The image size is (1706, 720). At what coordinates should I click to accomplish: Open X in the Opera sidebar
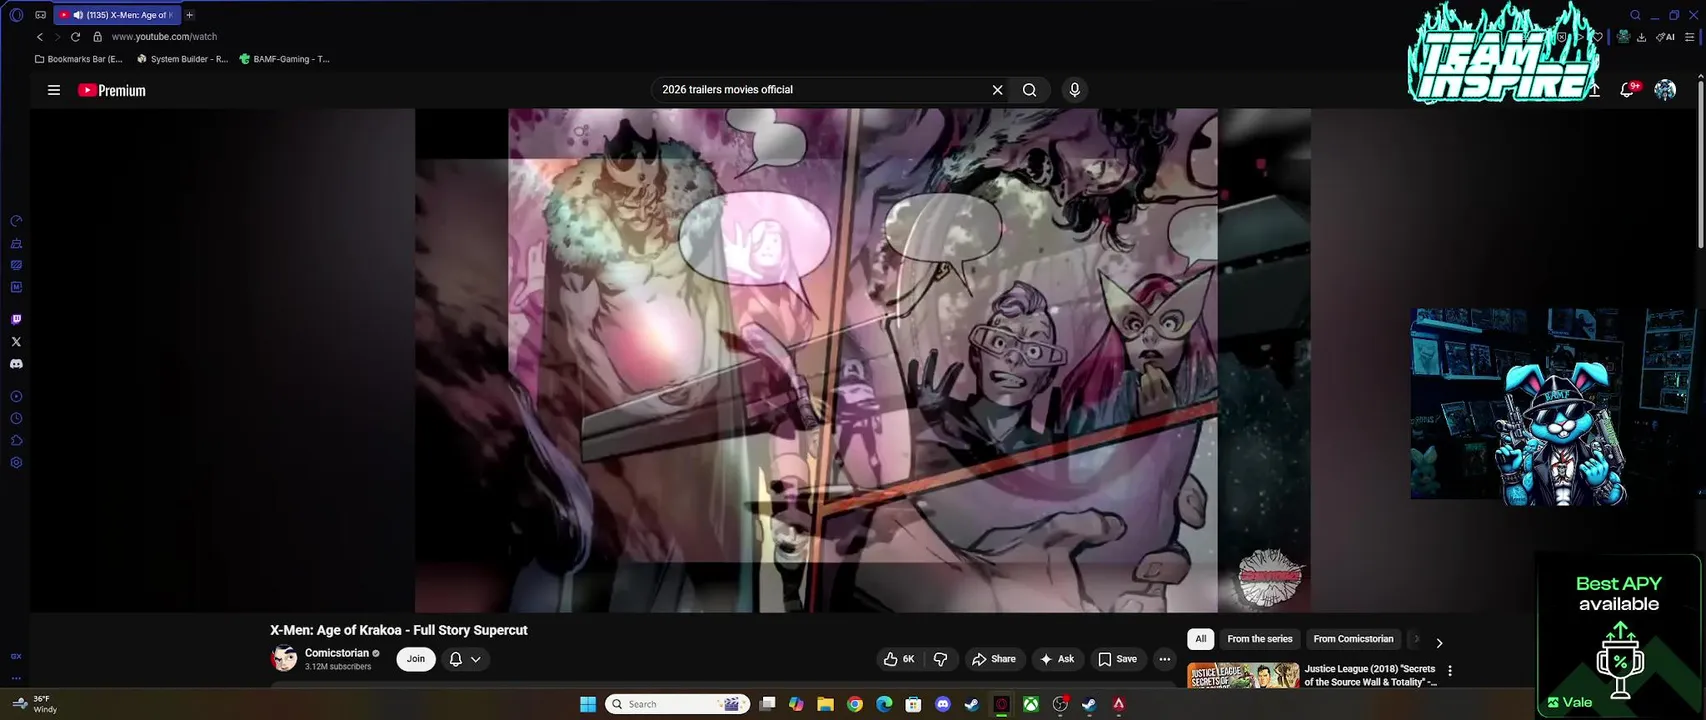click(16, 342)
